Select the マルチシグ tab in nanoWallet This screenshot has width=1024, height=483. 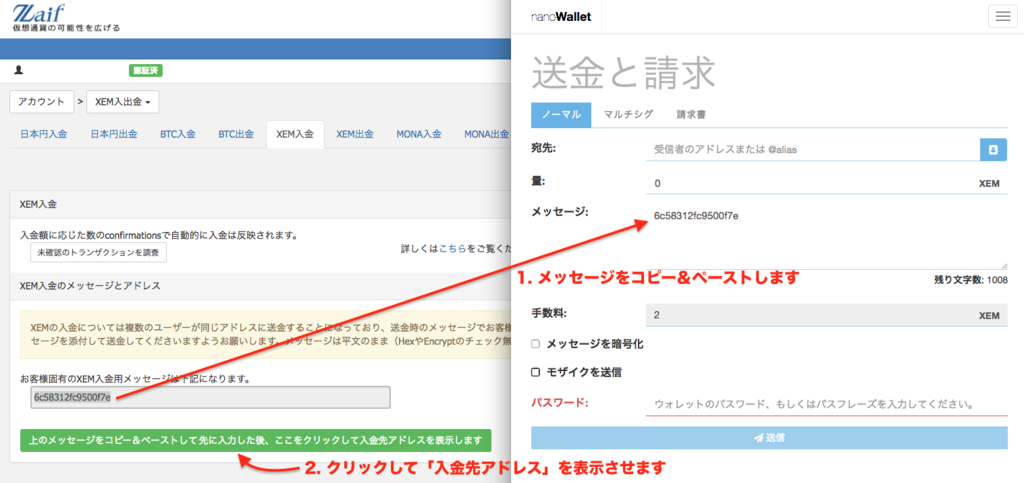628,114
